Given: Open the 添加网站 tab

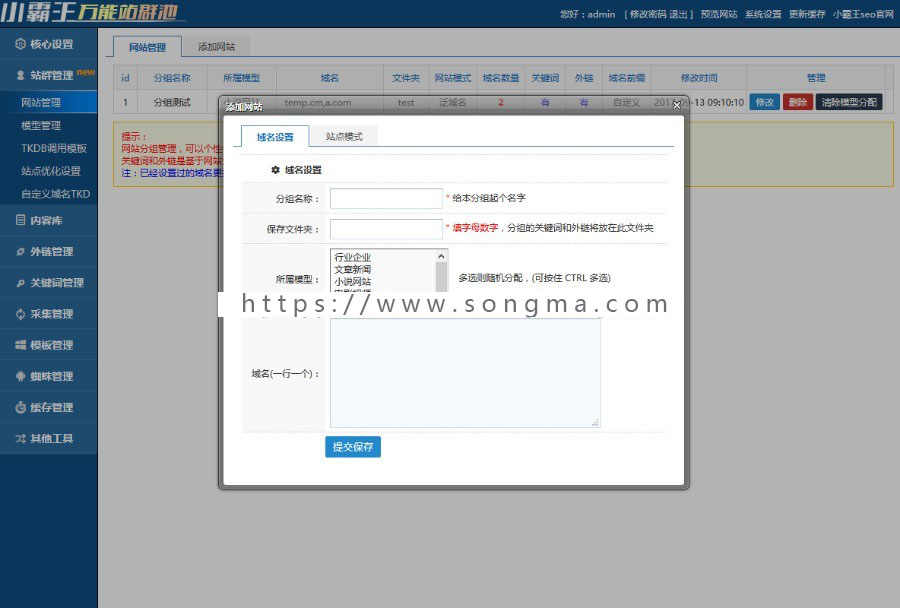Looking at the screenshot, I should pyautogui.click(x=219, y=46).
